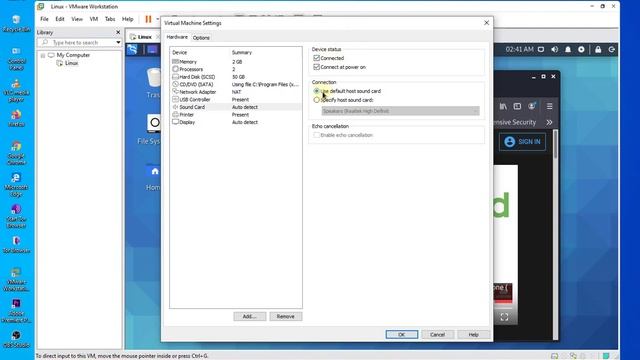Open the Tabs menu
The height and width of the screenshot is (360, 640).
click(x=110, y=19)
